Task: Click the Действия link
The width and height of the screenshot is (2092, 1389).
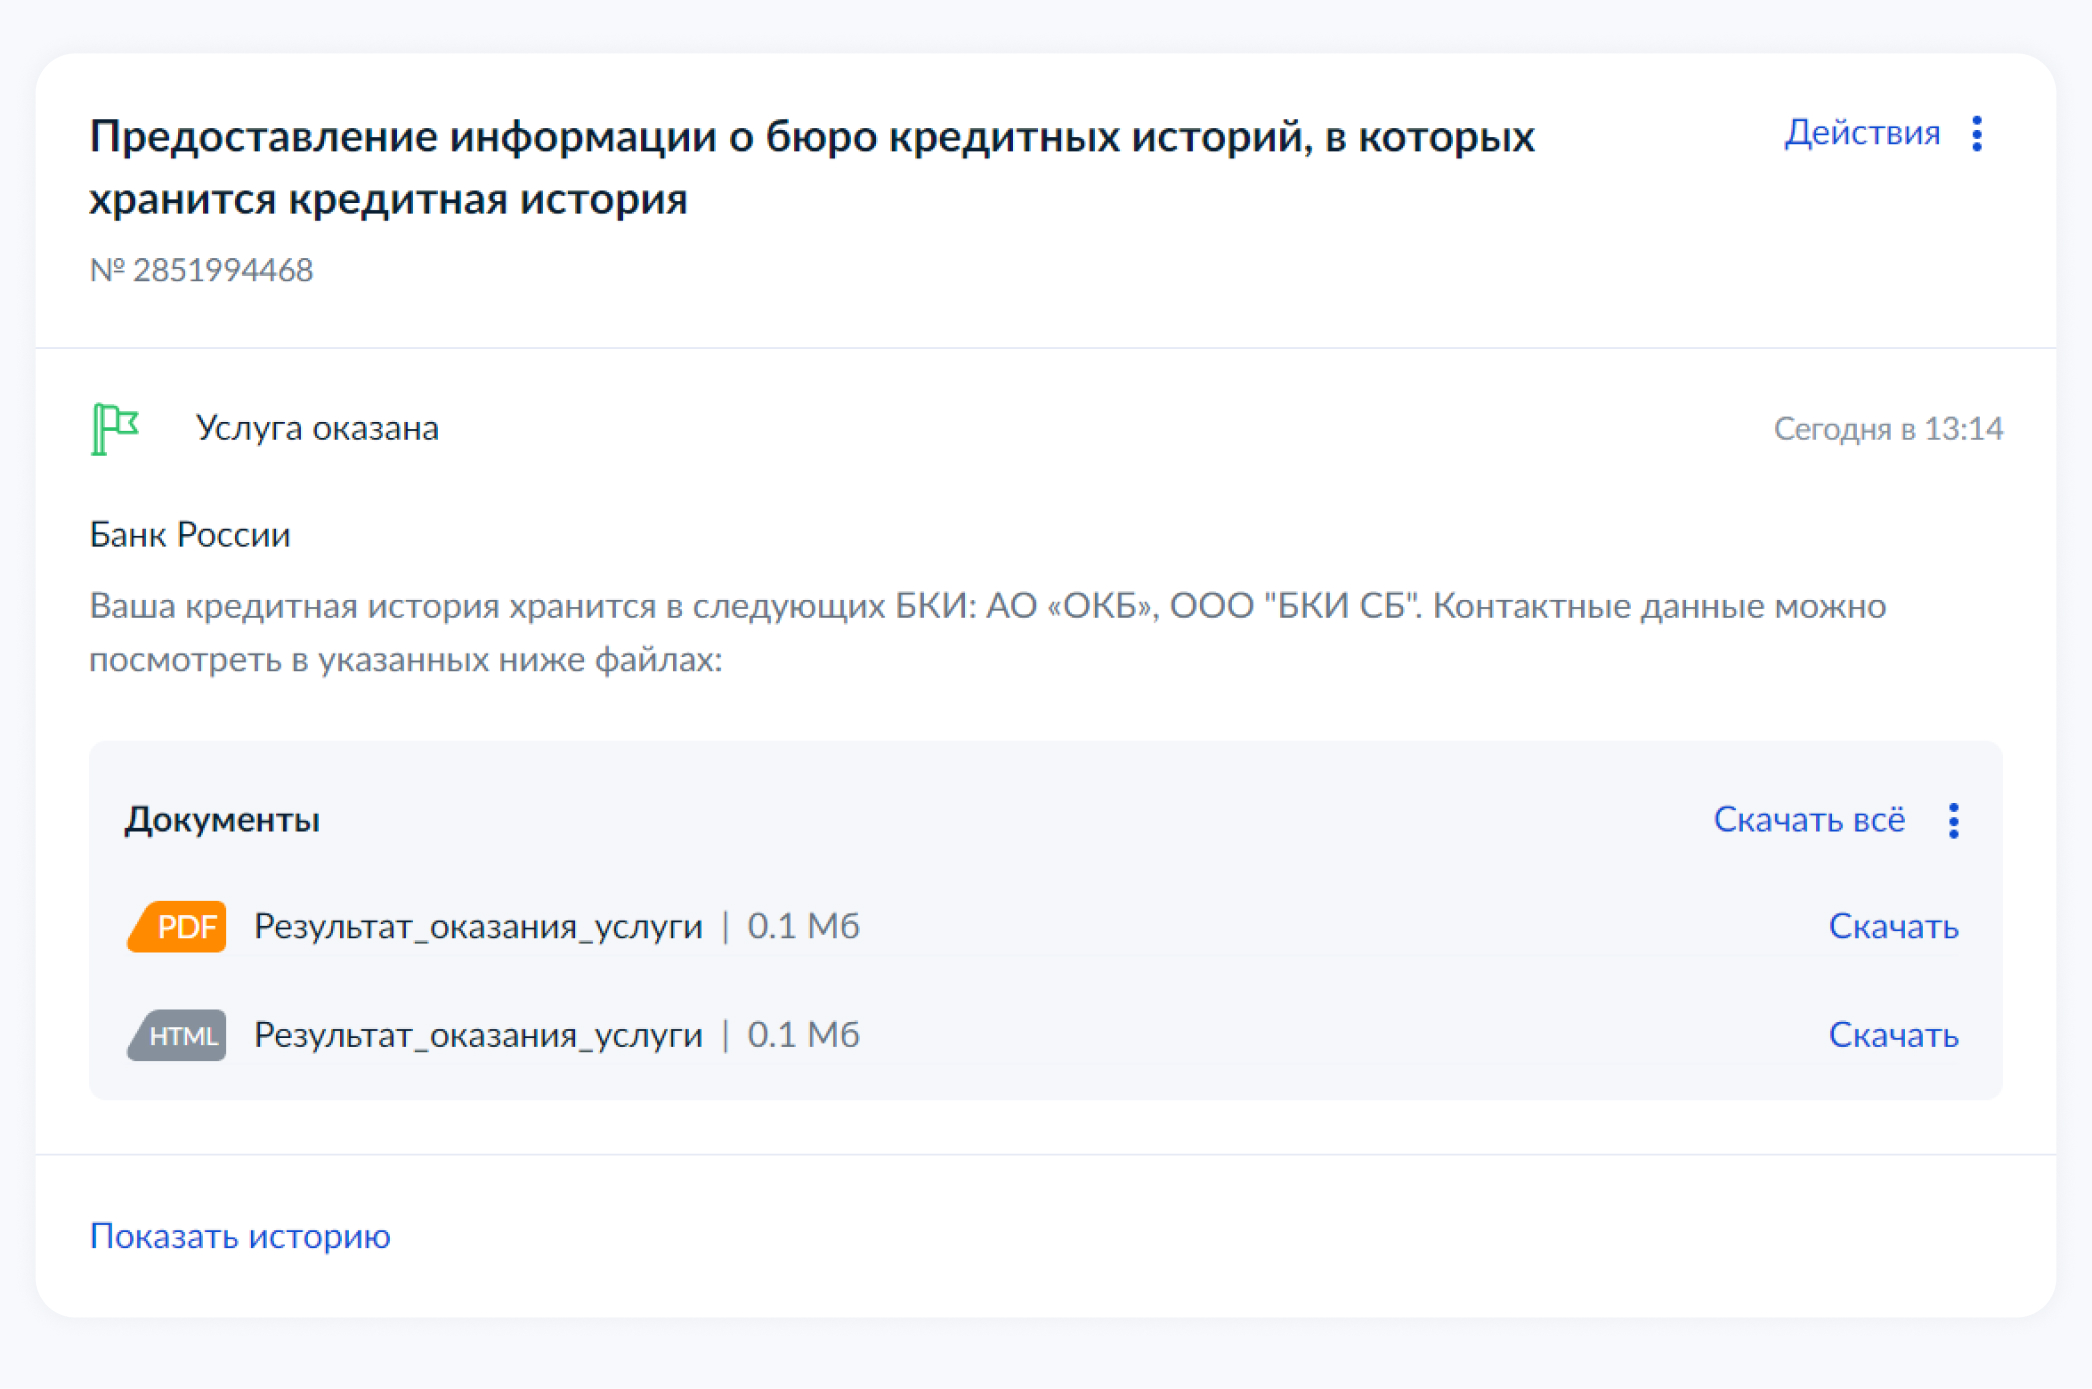Action: [1862, 133]
